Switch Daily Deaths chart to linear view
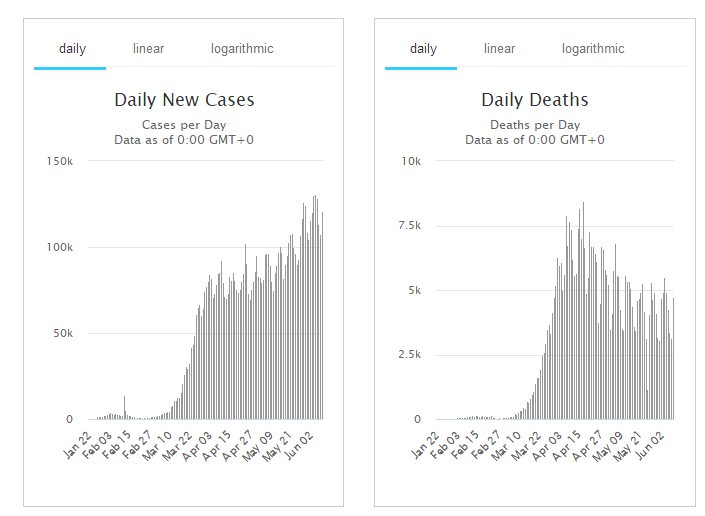 [x=499, y=49]
